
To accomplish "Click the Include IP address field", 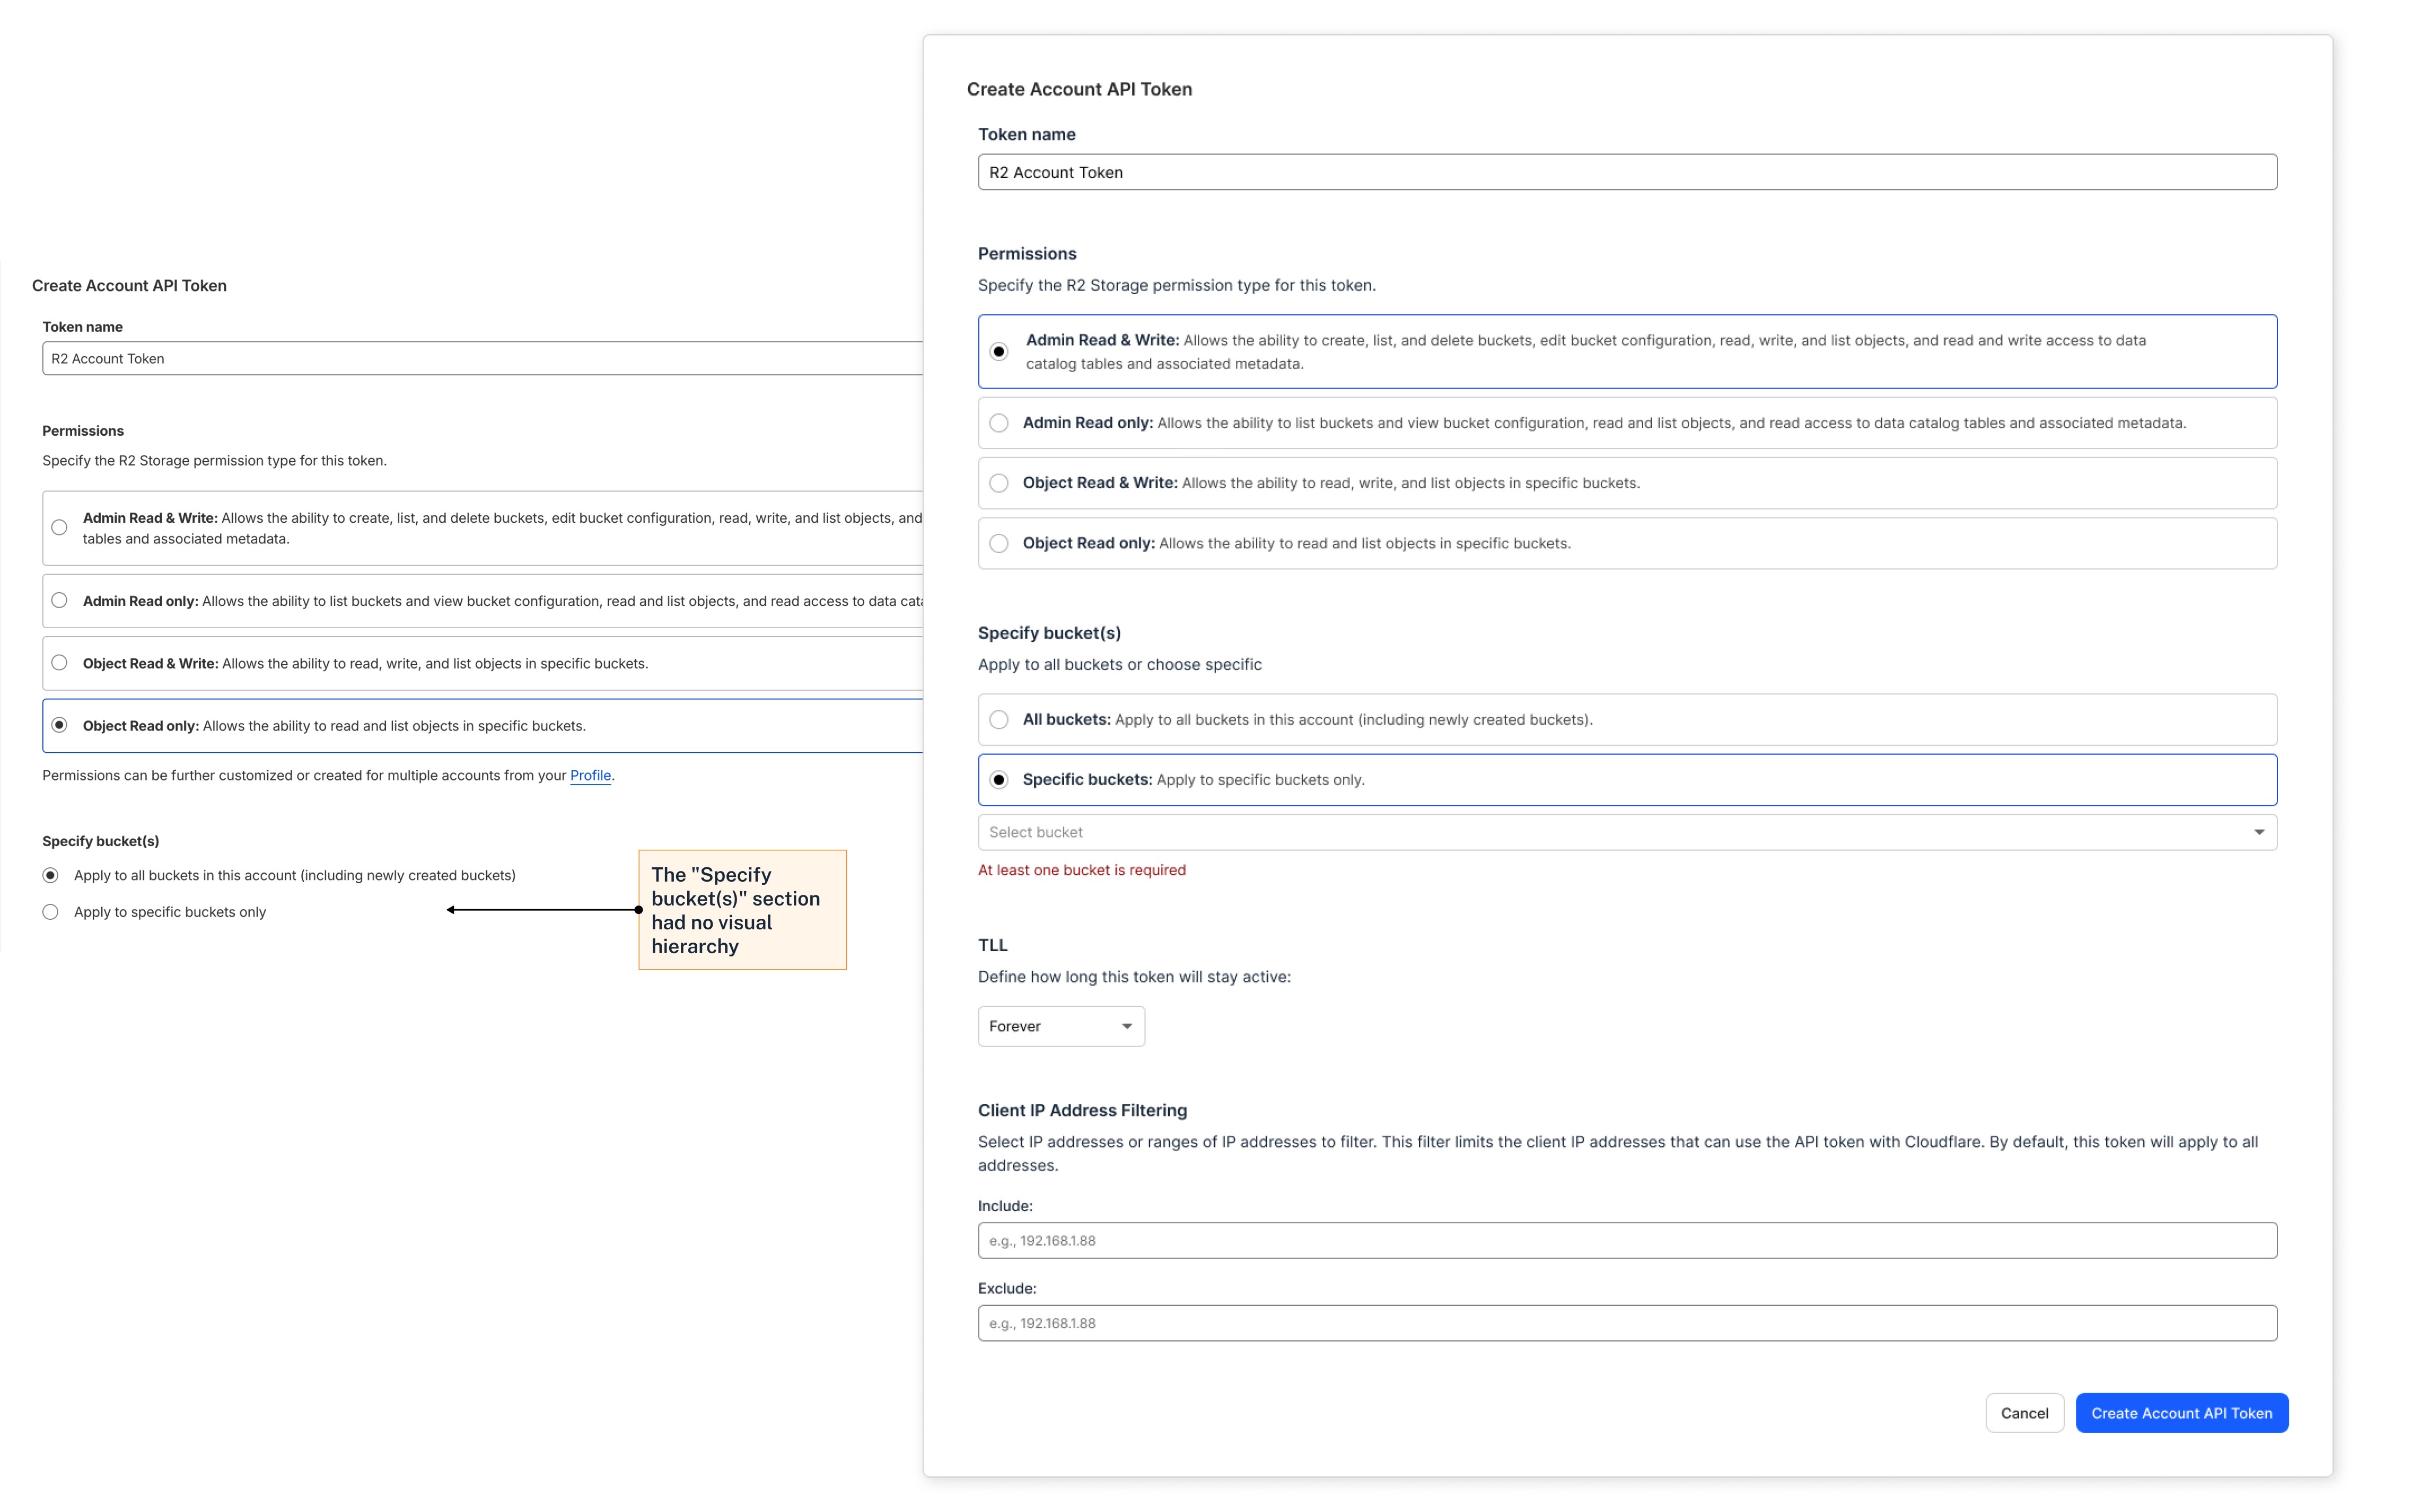I will click(1626, 1241).
